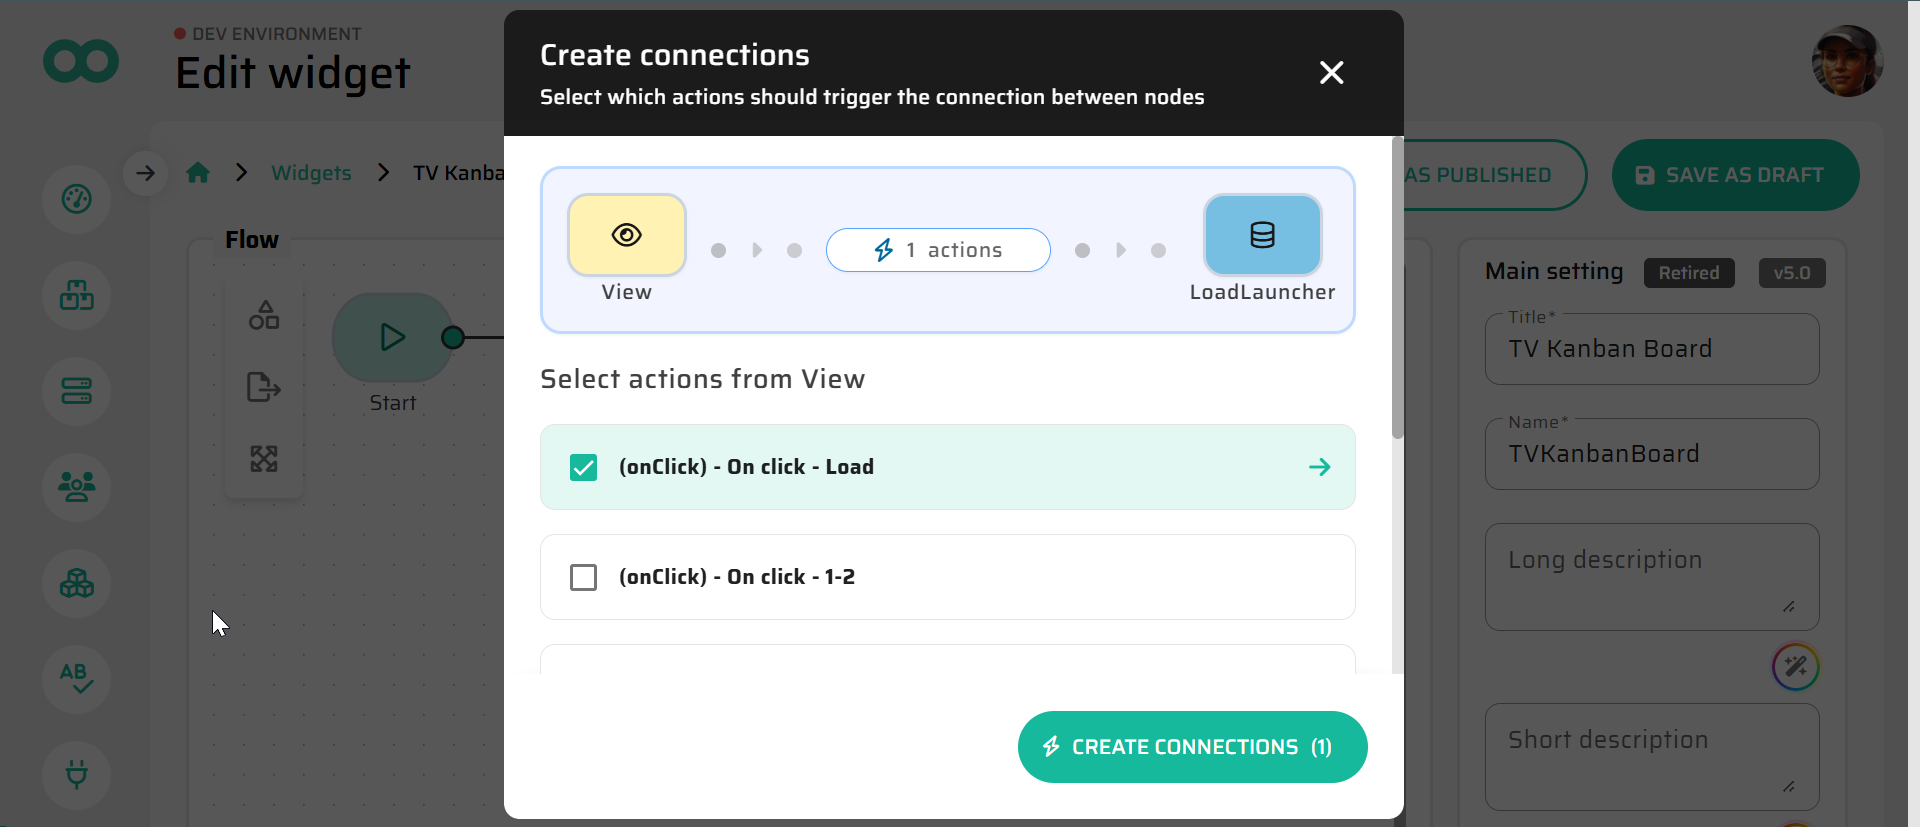The image size is (1920, 827).
Task: Click the dashboard gauge sidebar icon
Action: pos(77,199)
